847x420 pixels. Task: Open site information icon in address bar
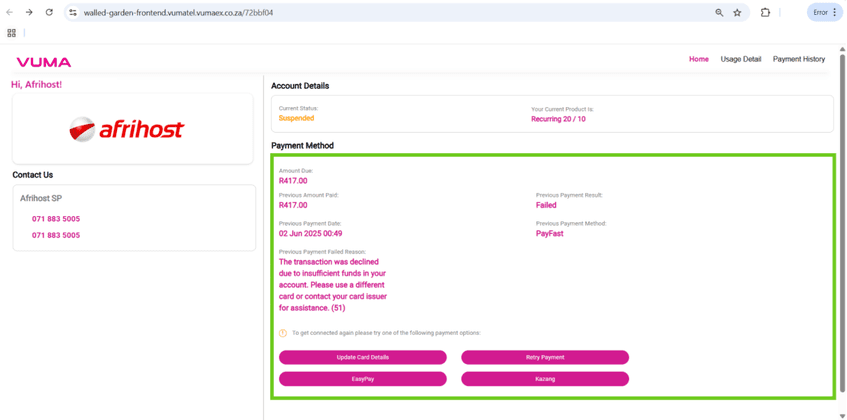72,13
